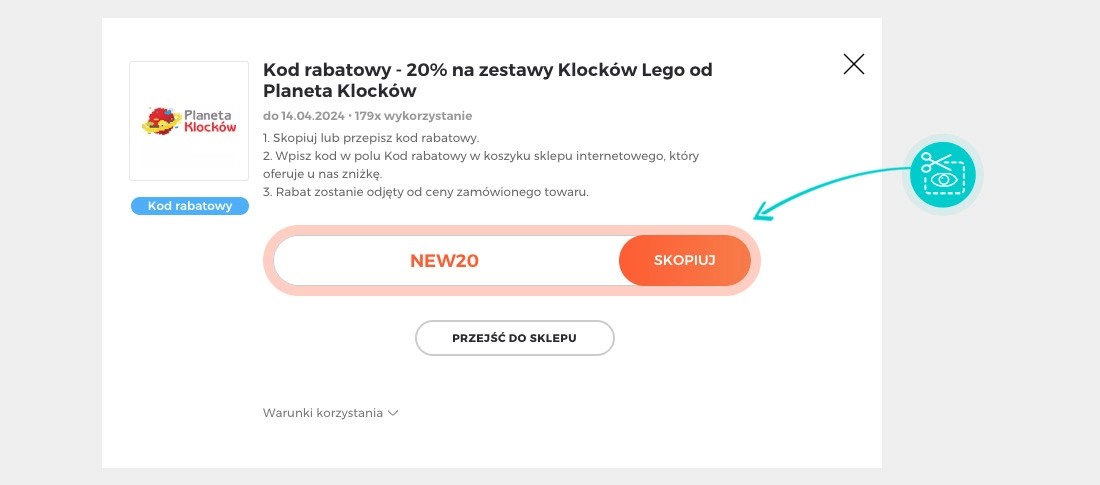Click the "179x wykorzystanie" usage count
The height and width of the screenshot is (485, 1100).
click(x=413, y=116)
